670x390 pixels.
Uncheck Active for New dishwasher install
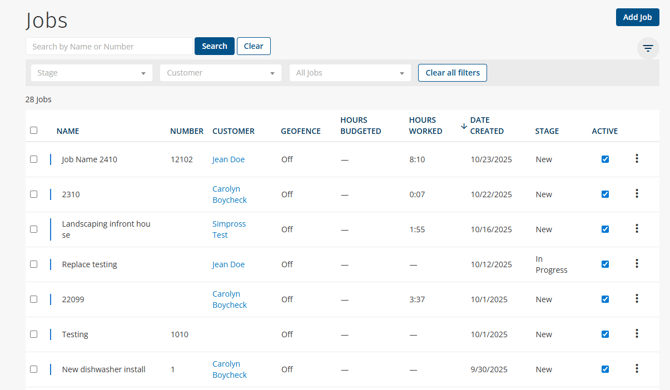(x=605, y=369)
